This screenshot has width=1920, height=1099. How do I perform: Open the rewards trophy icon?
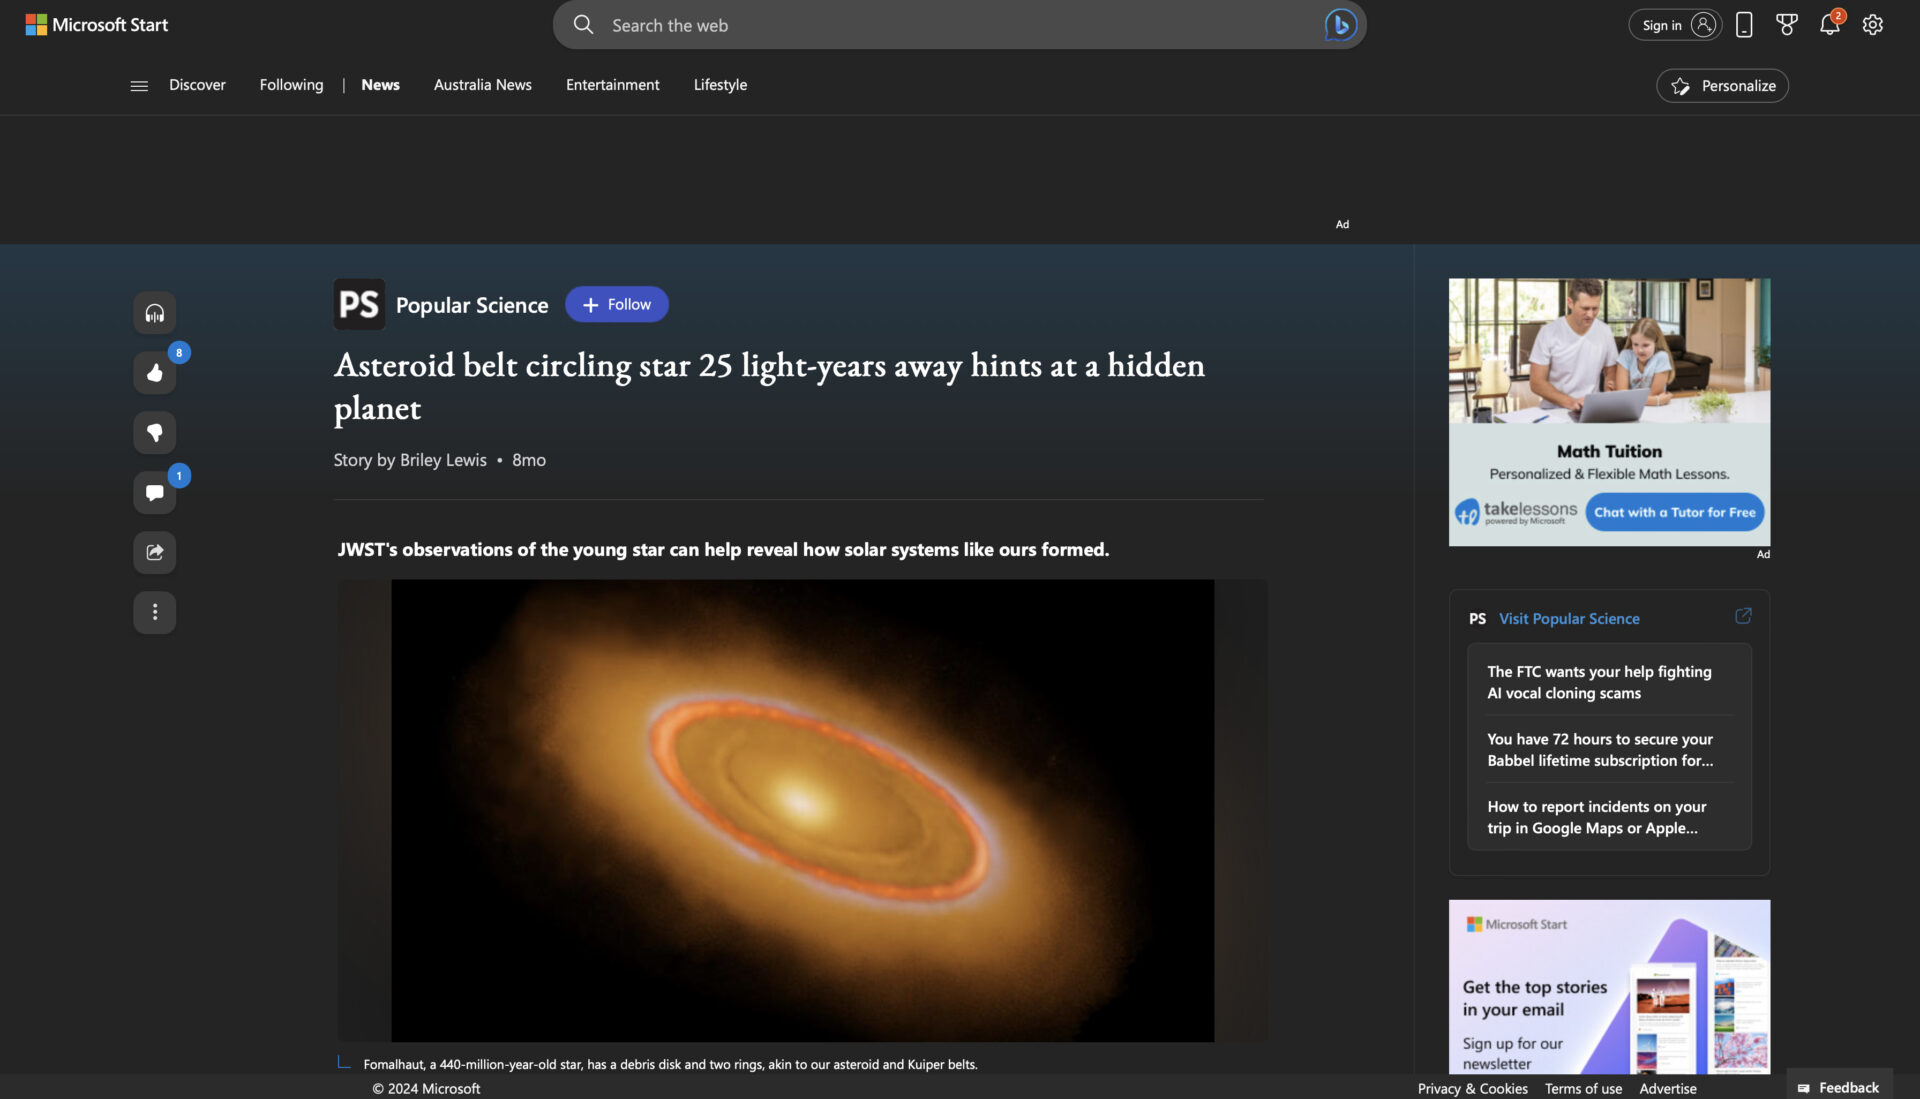tap(1787, 25)
